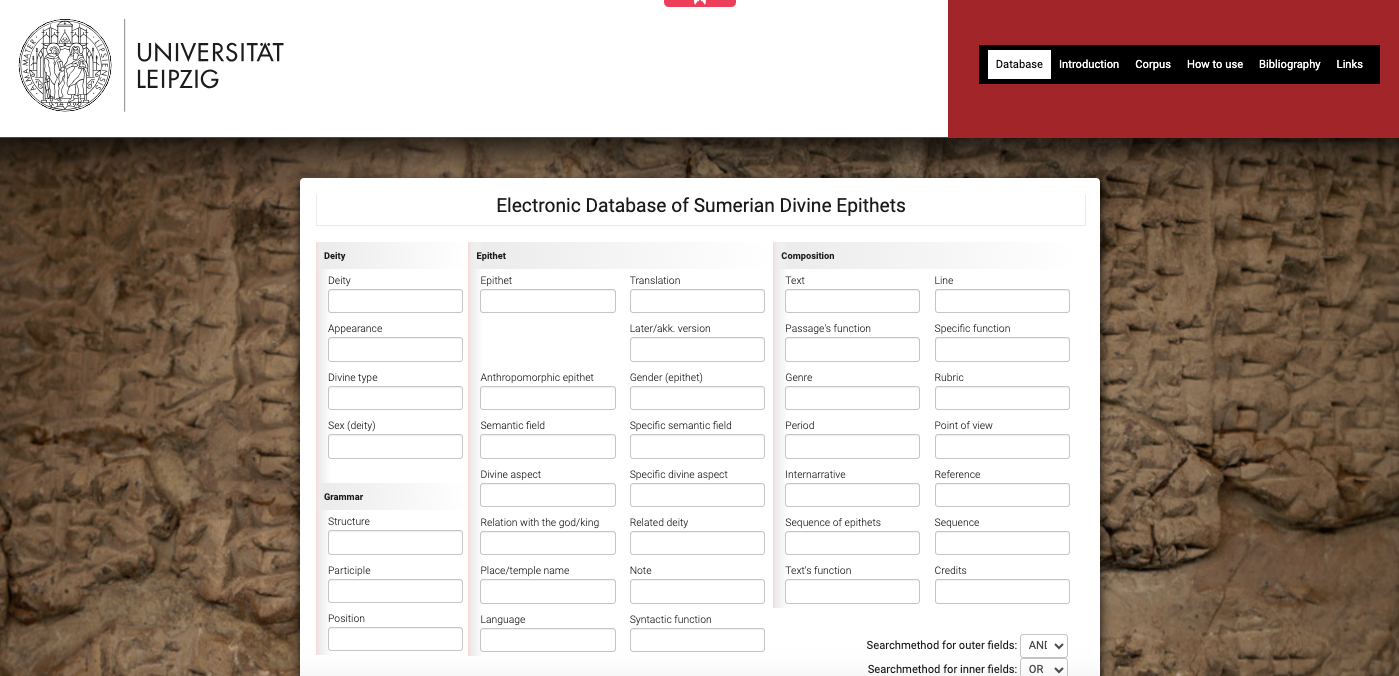Focus the Epithet text field

tap(547, 301)
